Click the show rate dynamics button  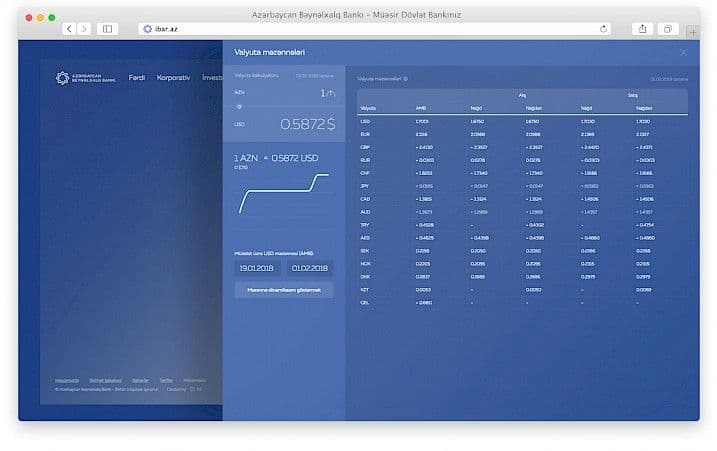point(284,290)
